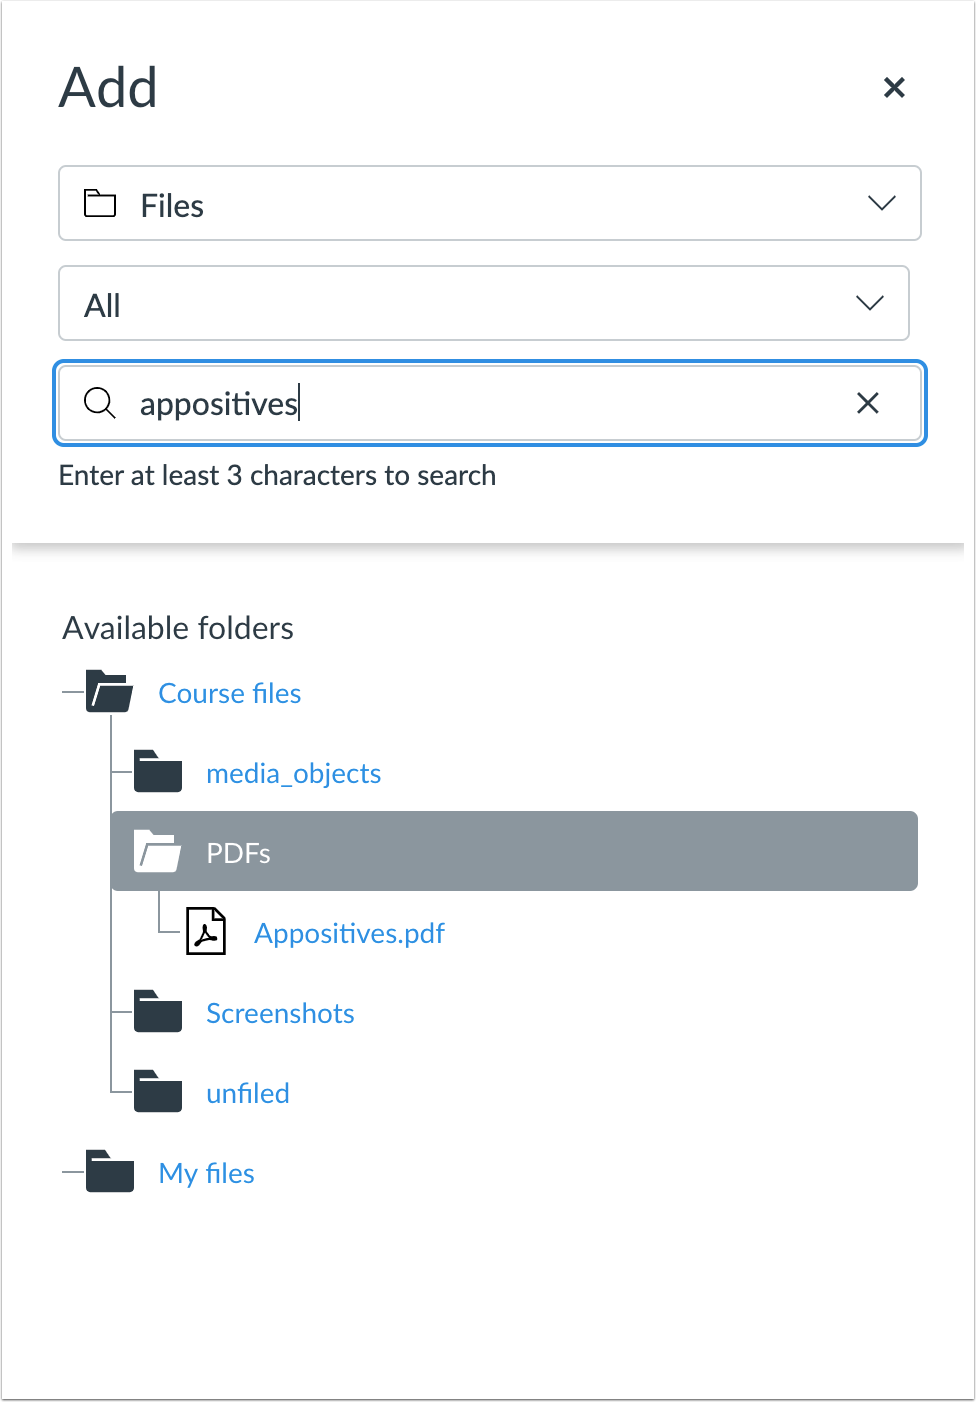The width and height of the screenshot is (976, 1402).
Task: Click the PDFs open folder icon
Action: tap(157, 852)
